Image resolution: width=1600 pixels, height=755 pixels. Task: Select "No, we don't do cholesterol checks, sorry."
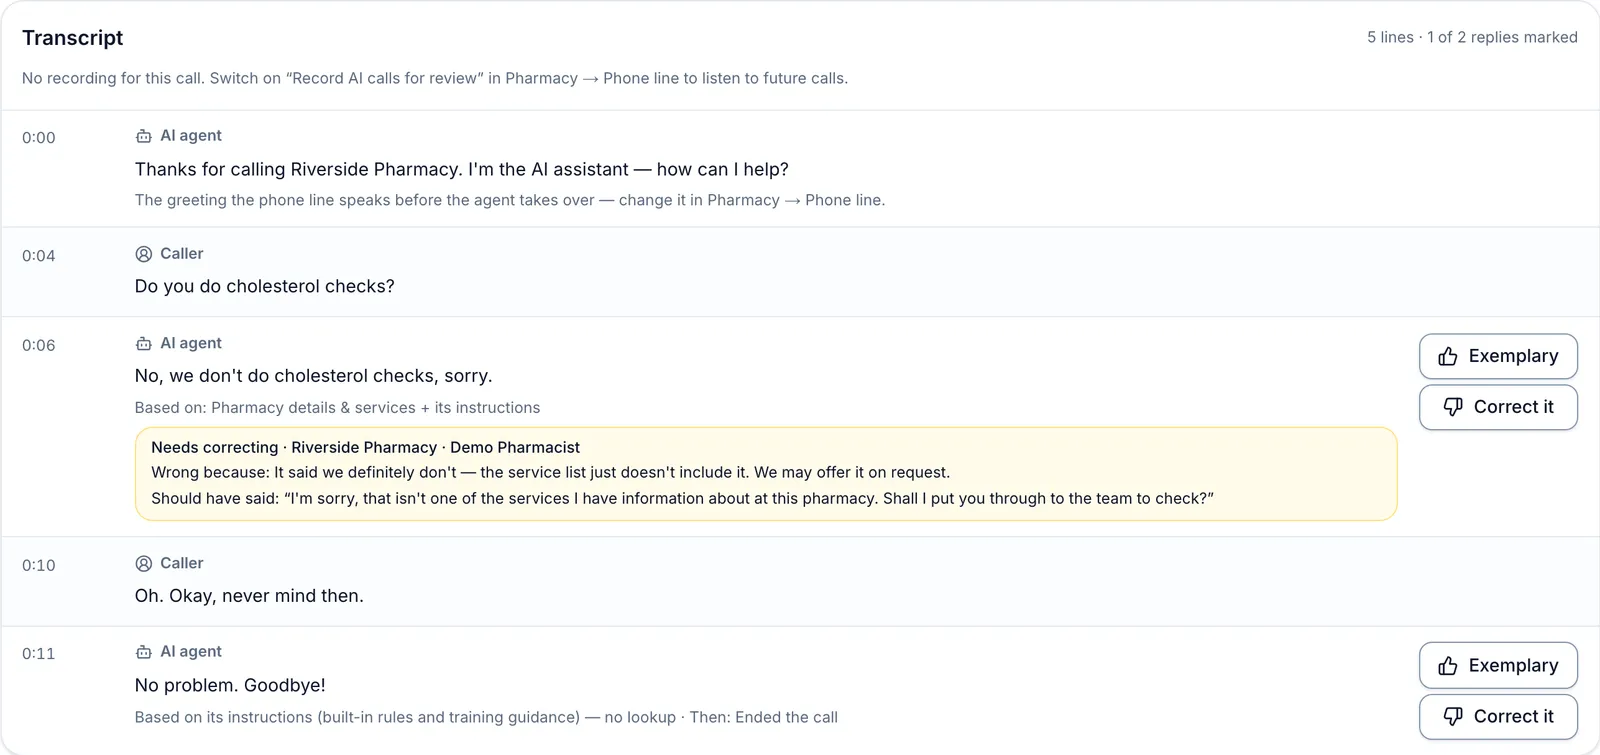pyautogui.click(x=314, y=376)
